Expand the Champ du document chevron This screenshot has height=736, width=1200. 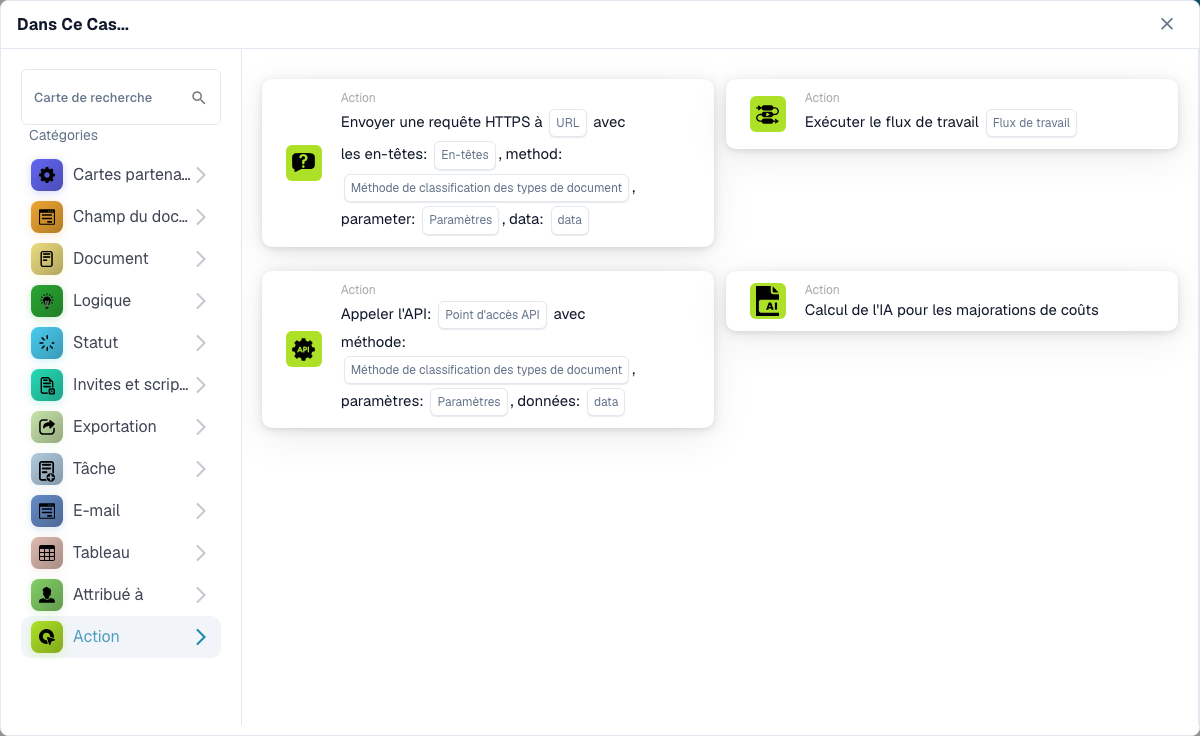click(x=201, y=217)
